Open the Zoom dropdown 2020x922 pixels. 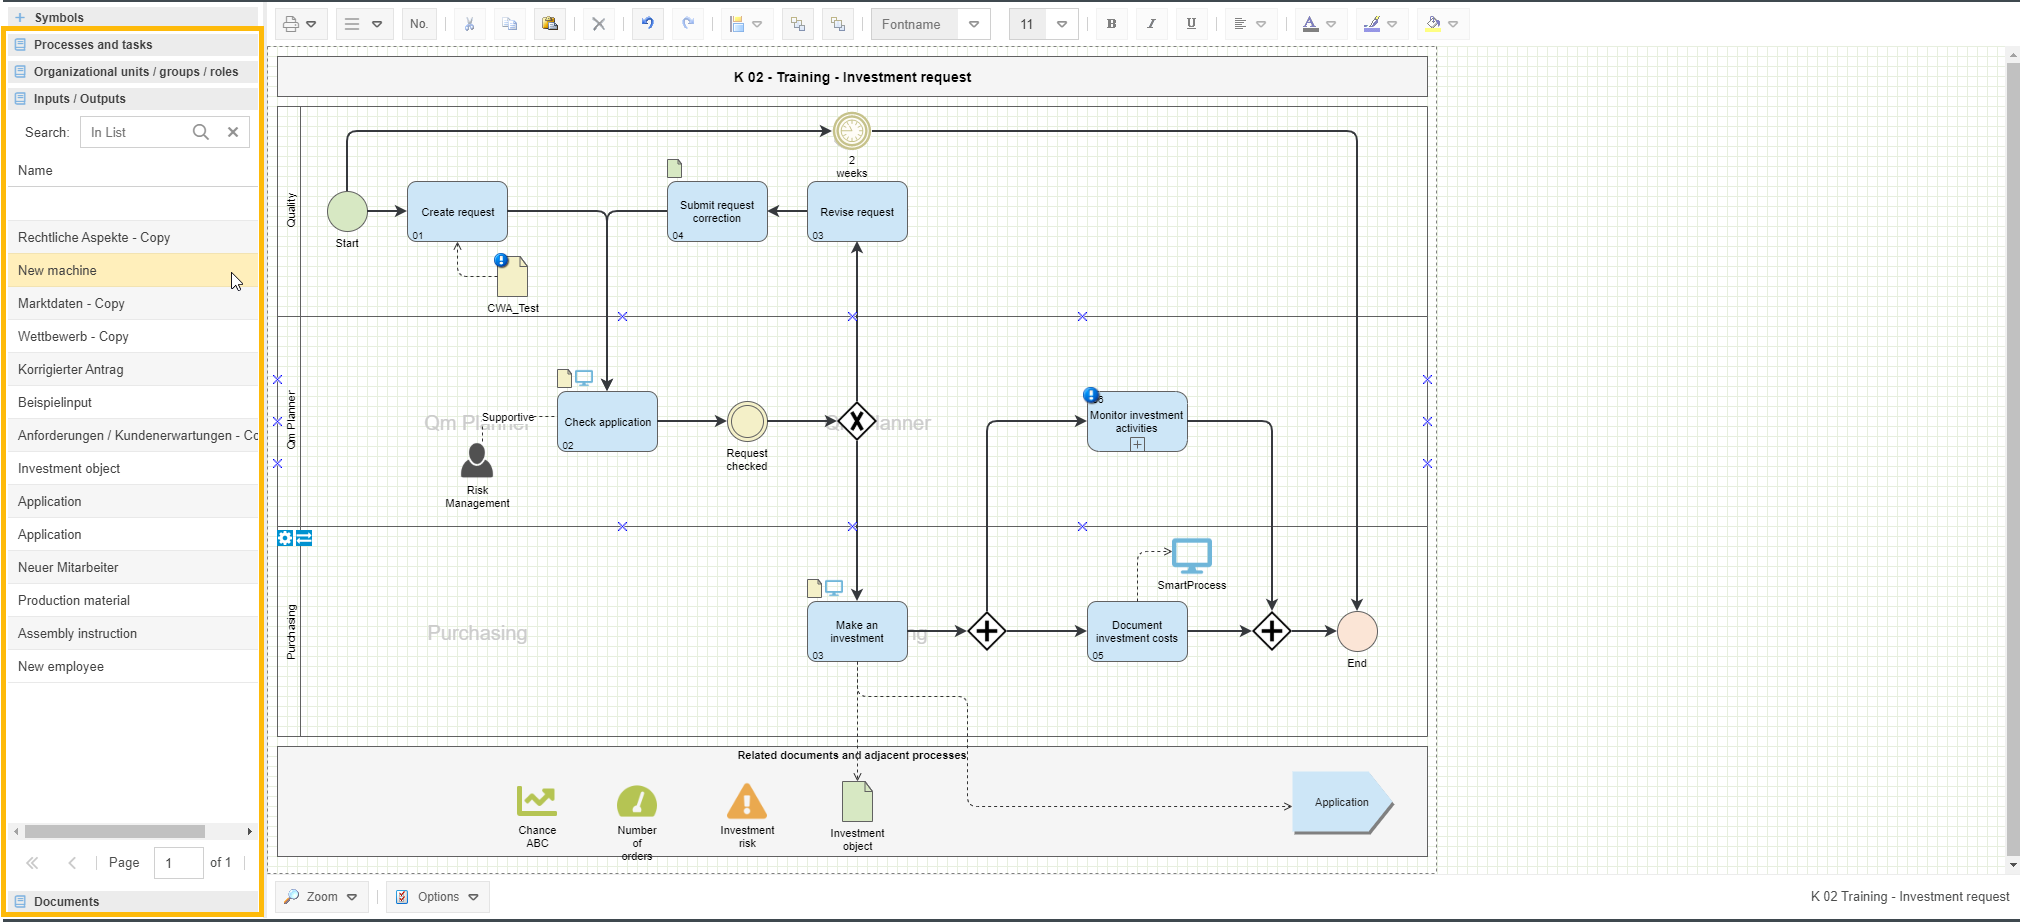click(321, 897)
